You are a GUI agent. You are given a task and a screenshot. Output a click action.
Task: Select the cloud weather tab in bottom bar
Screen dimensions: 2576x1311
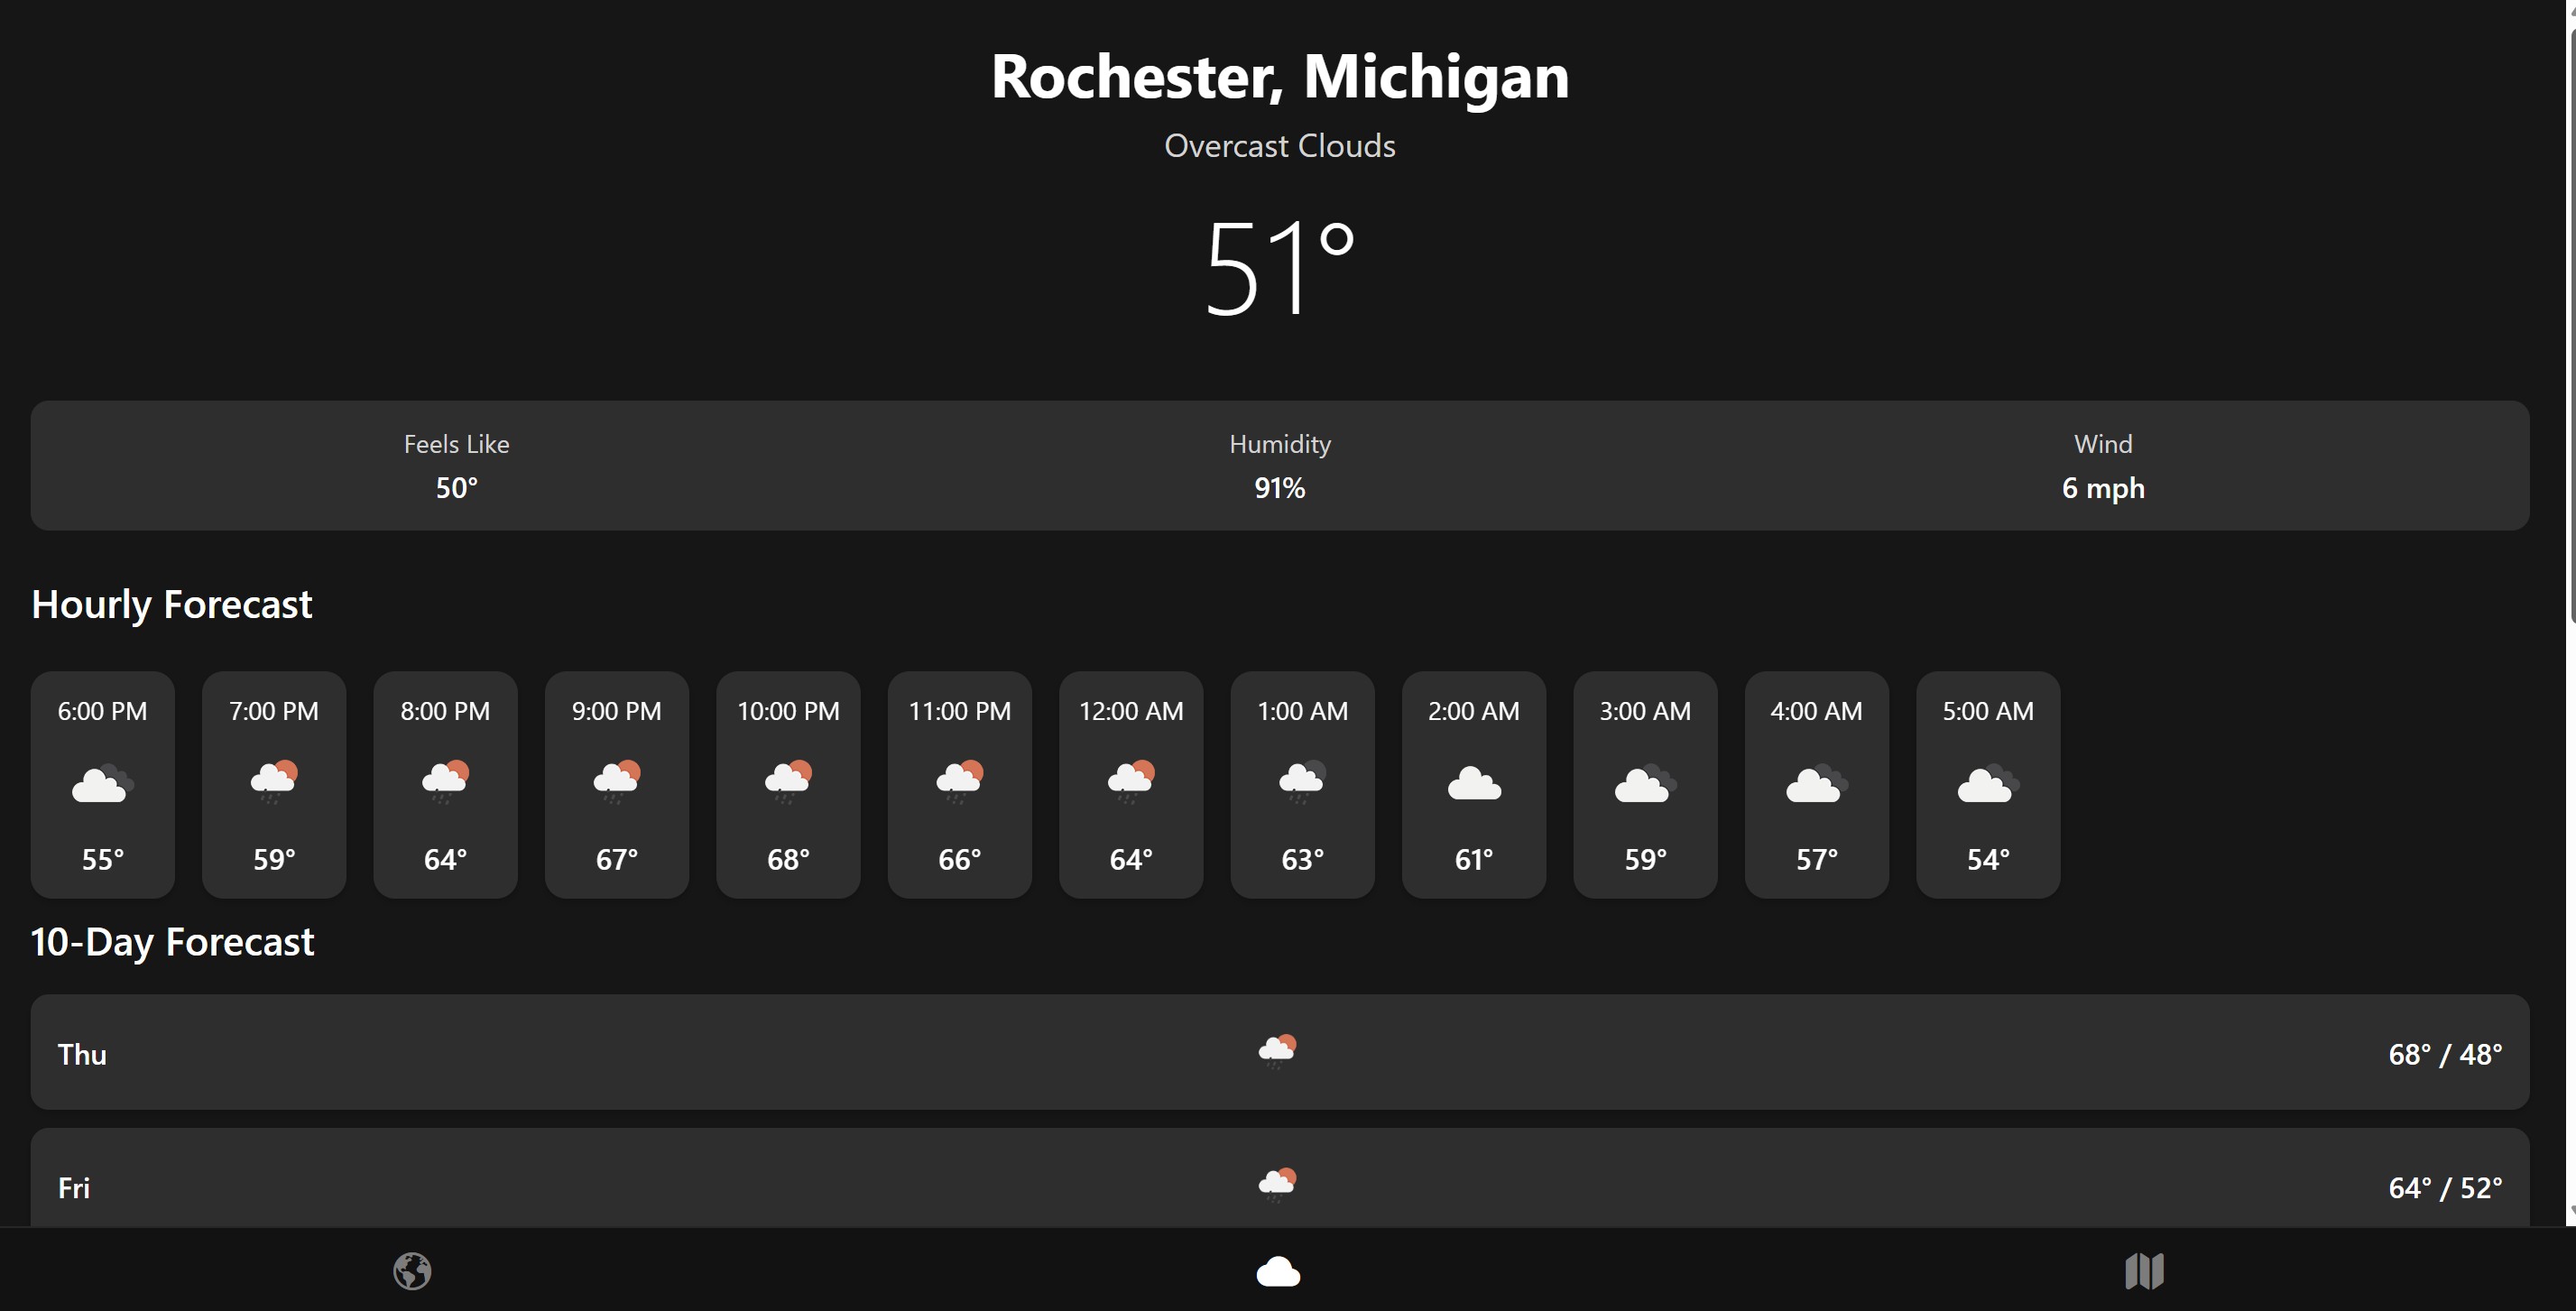pyautogui.click(x=1278, y=1272)
